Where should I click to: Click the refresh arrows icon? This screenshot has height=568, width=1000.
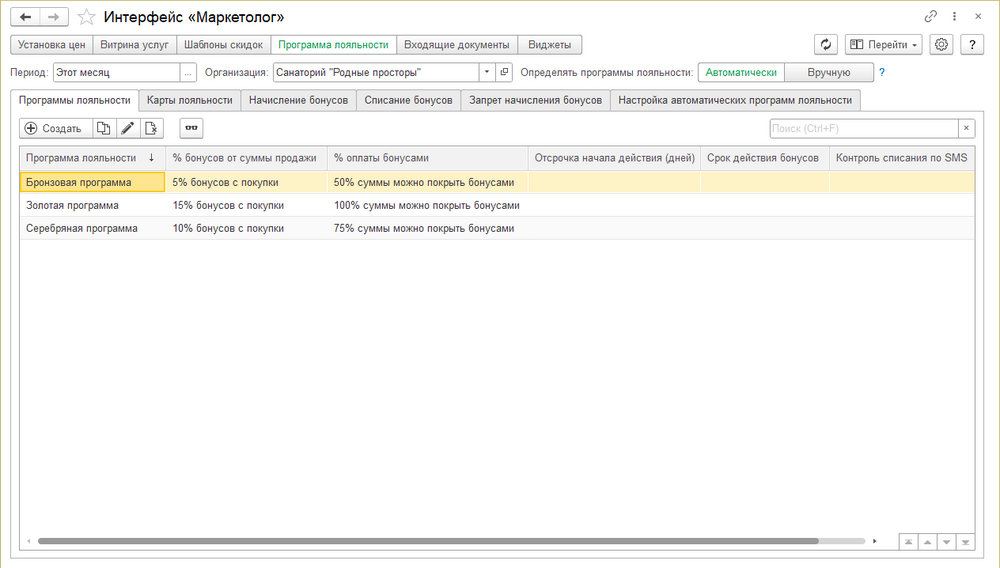[x=825, y=45]
